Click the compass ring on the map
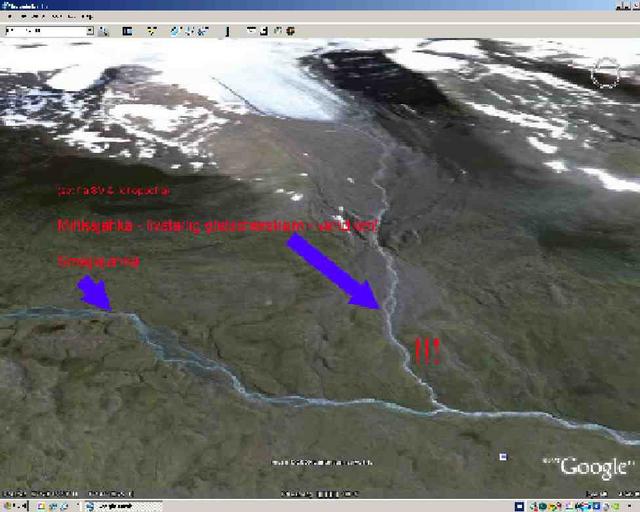This screenshot has width=640, height=512. click(x=605, y=72)
